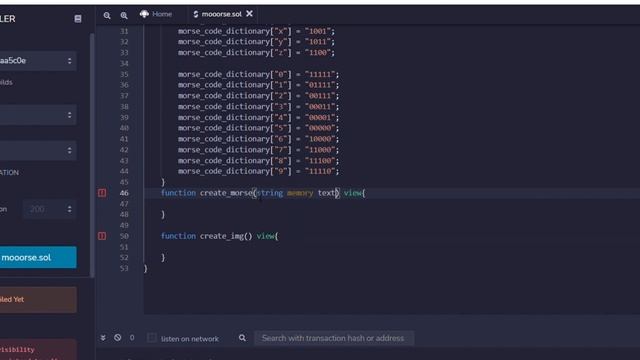Open the Home tab
Image resolution: width=640 pixels, height=360 pixels.
tap(156, 14)
